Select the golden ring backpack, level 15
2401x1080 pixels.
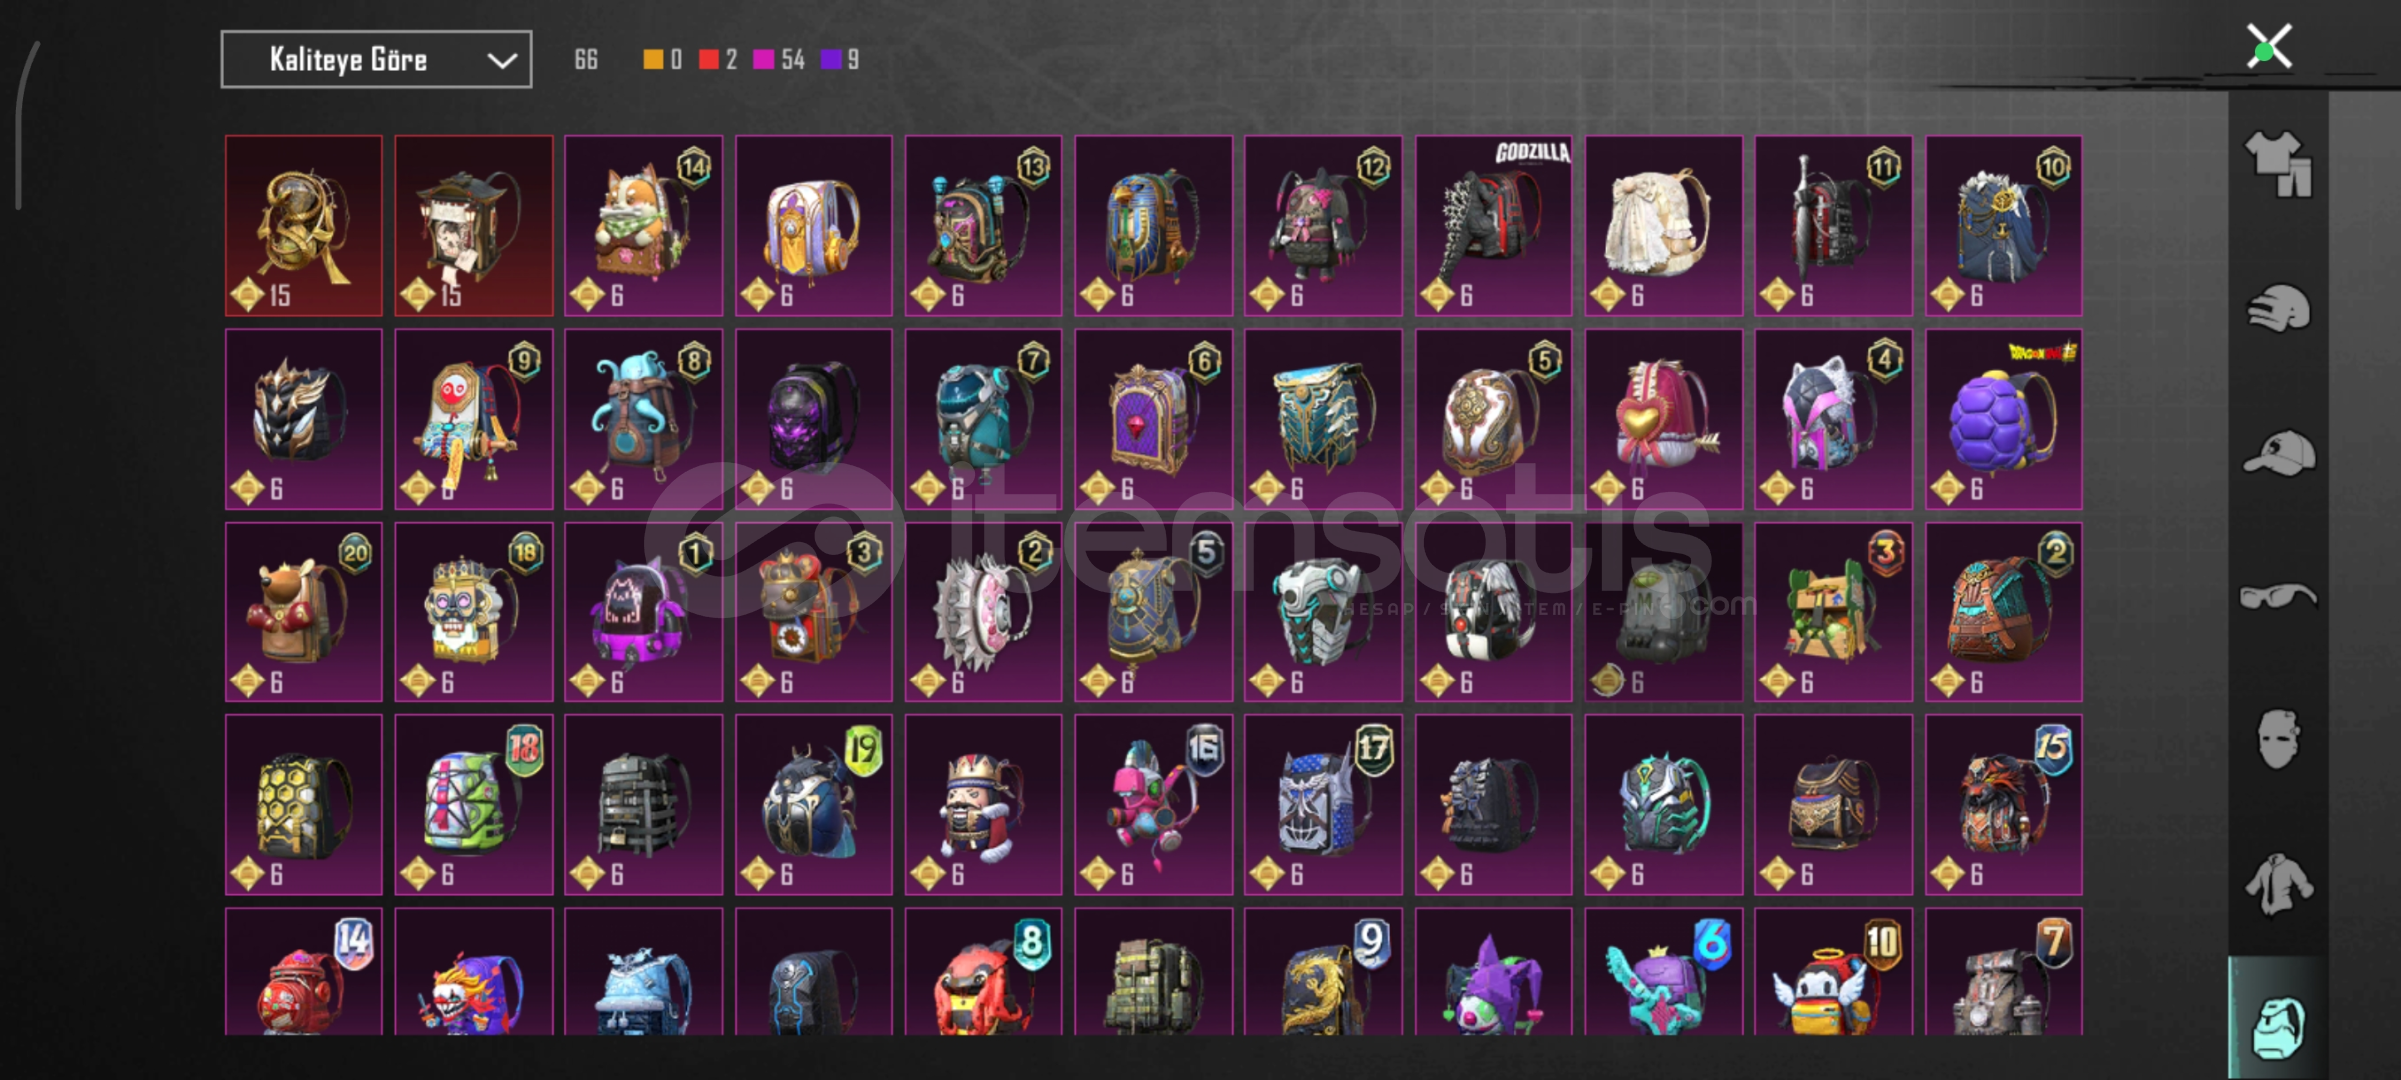[303, 226]
